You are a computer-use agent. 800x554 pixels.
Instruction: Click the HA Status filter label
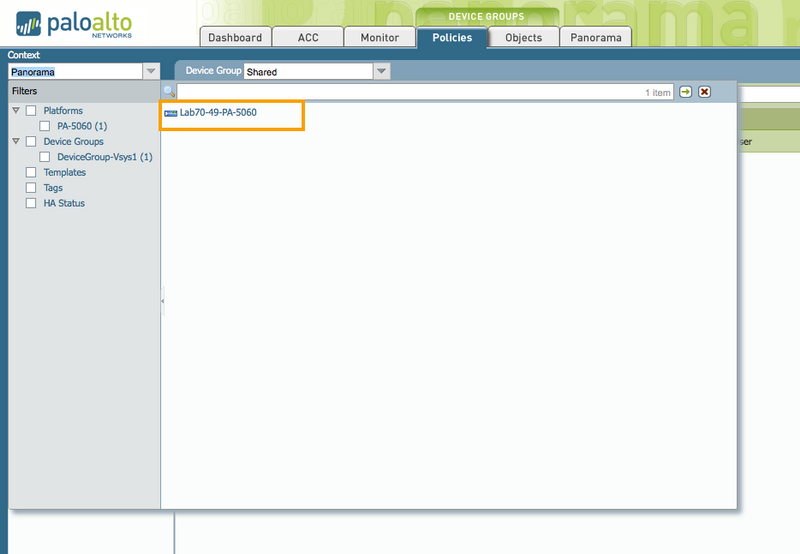point(64,203)
